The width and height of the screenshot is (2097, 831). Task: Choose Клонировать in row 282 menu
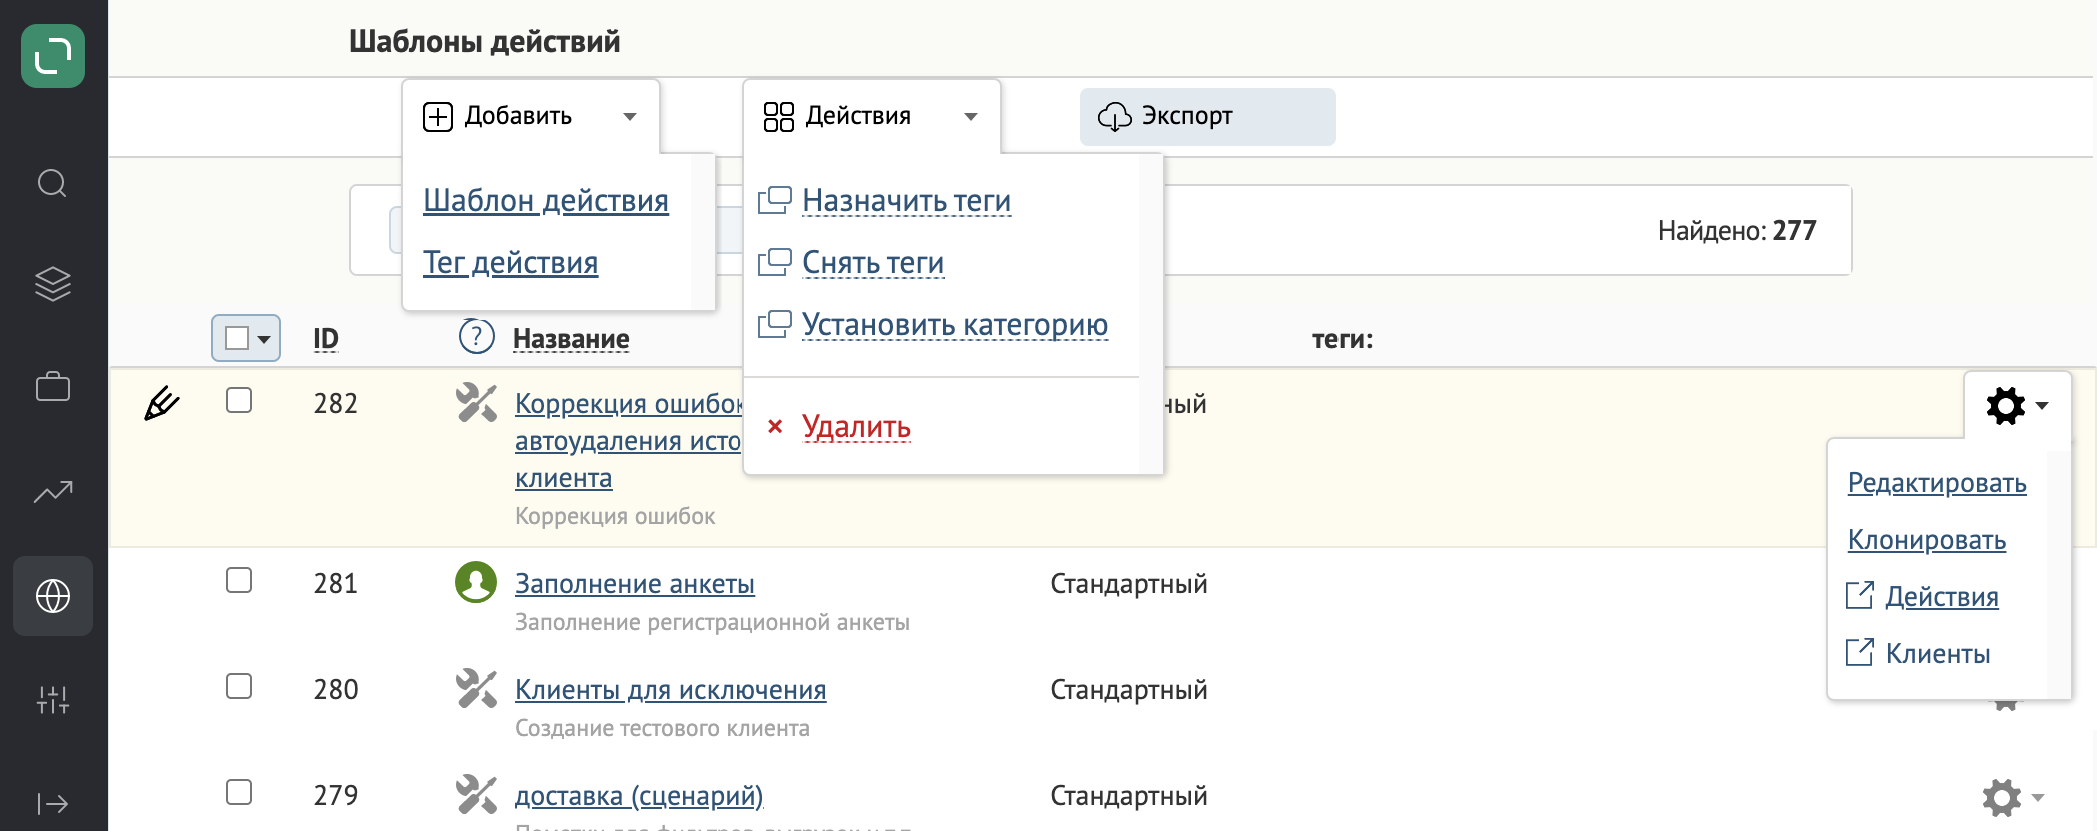(1927, 539)
